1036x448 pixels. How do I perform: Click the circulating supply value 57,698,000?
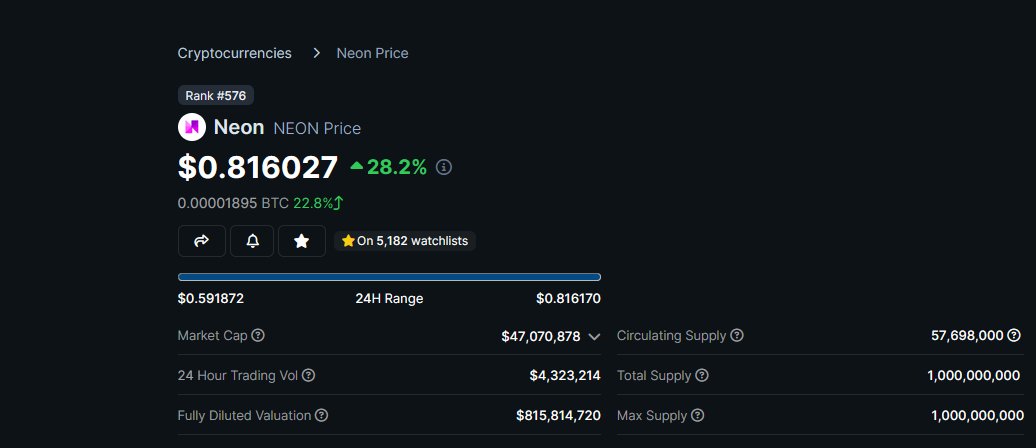click(x=967, y=336)
